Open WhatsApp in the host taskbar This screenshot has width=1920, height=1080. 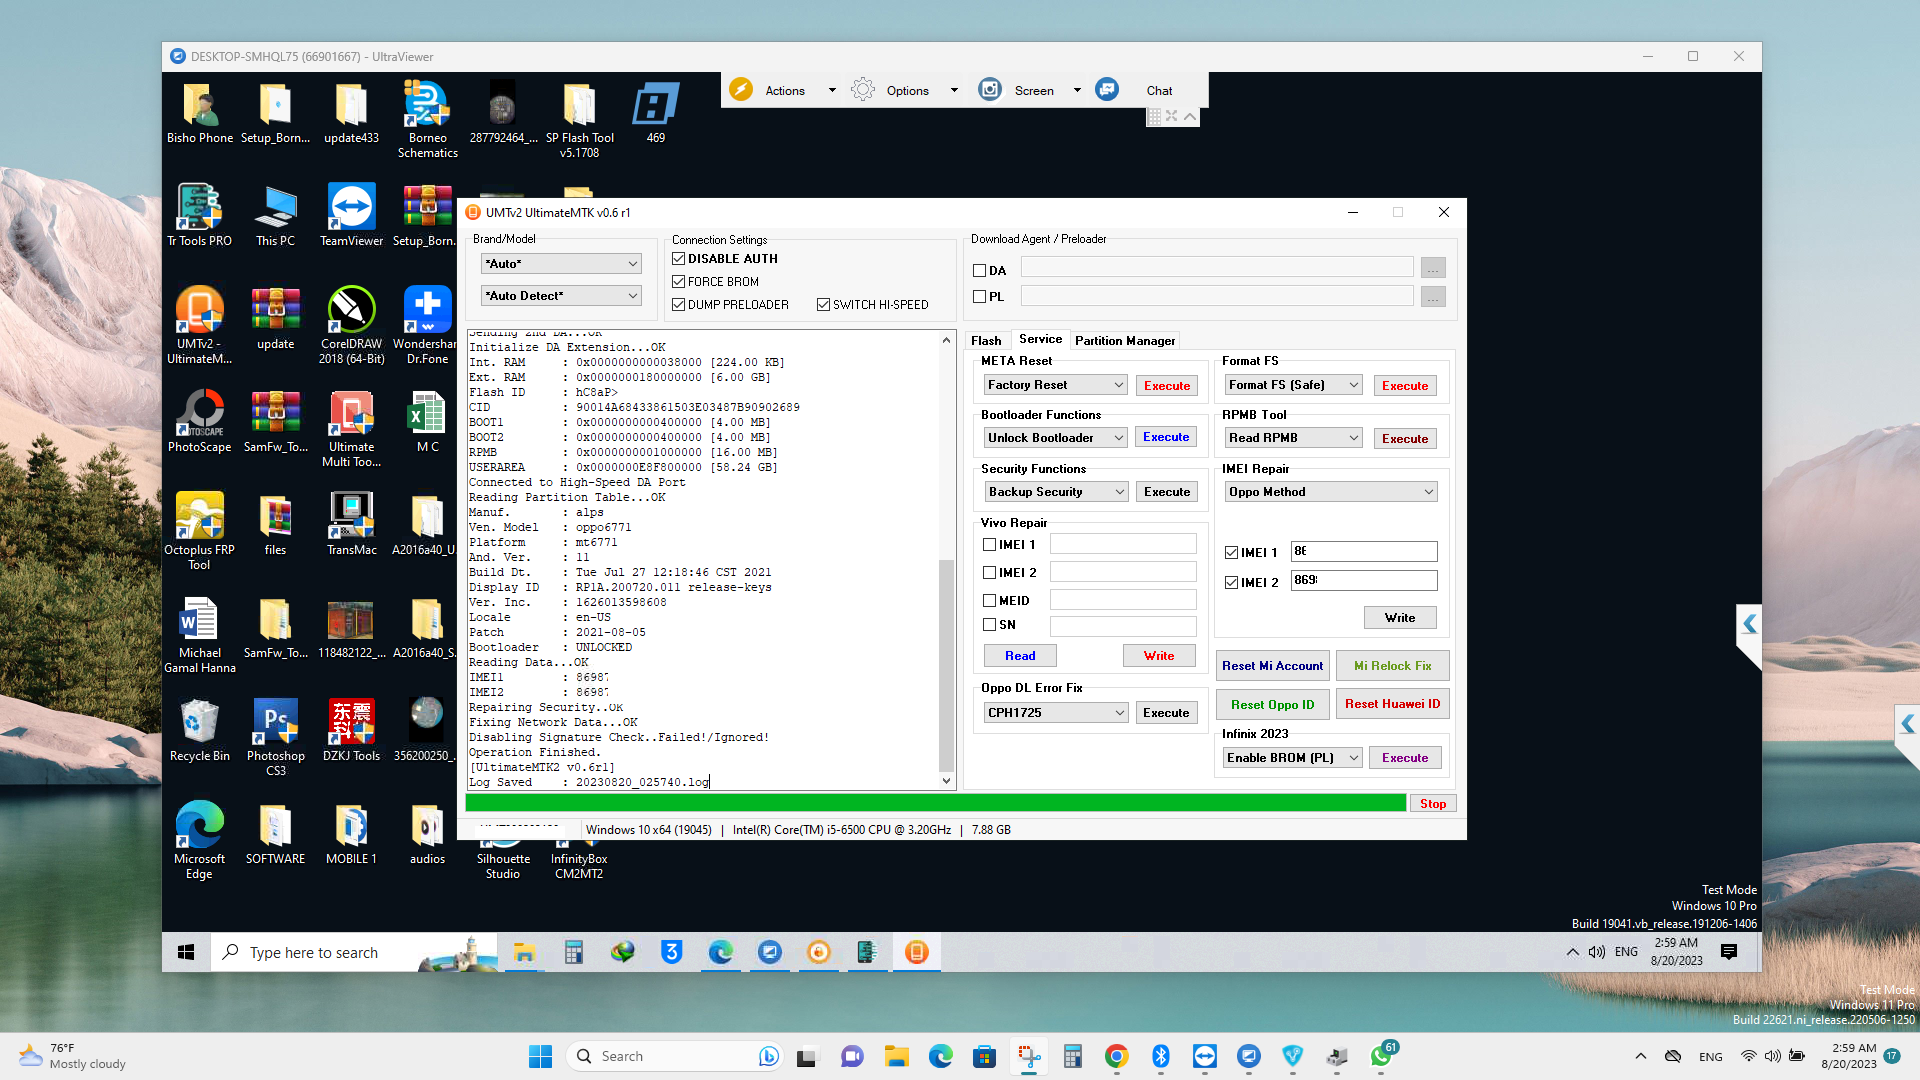pos(1381,1056)
